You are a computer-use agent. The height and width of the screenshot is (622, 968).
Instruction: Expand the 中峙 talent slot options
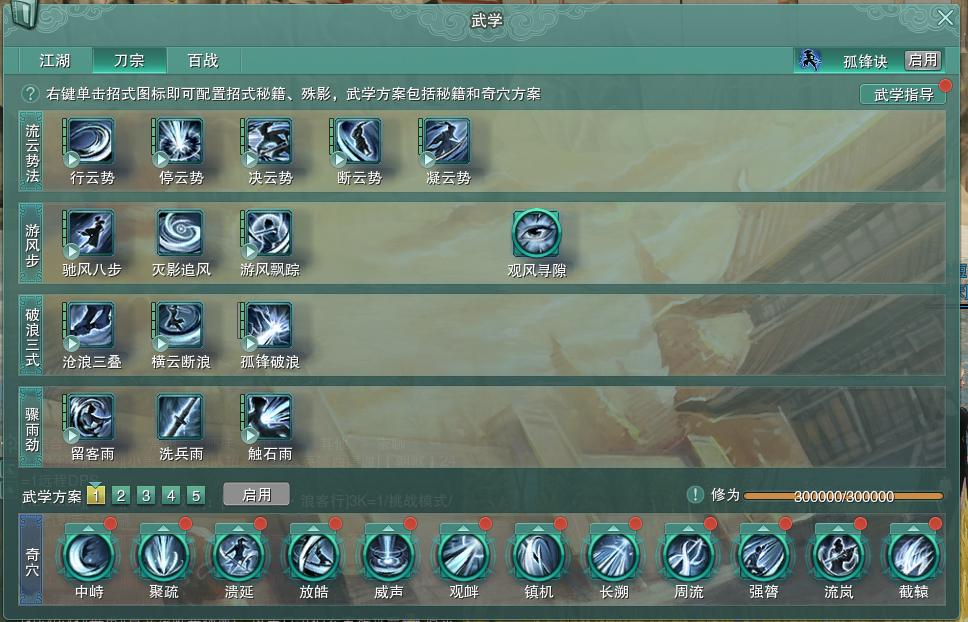[x=89, y=529]
